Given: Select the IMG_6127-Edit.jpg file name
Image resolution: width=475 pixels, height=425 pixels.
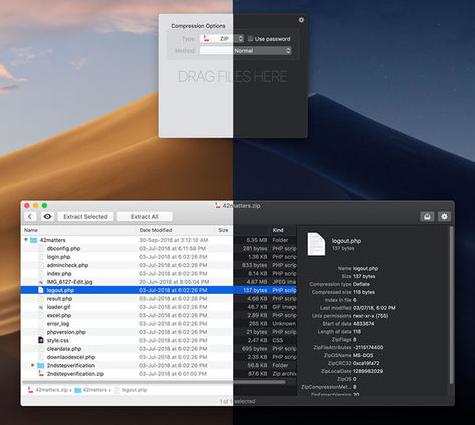Looking at the screenshot, I should point(69,282).
